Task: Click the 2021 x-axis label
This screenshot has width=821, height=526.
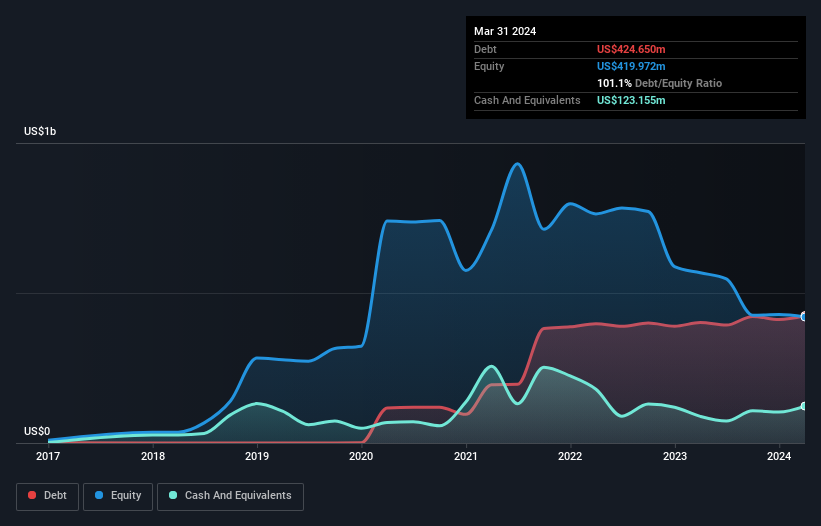Action: pos(465,456)
